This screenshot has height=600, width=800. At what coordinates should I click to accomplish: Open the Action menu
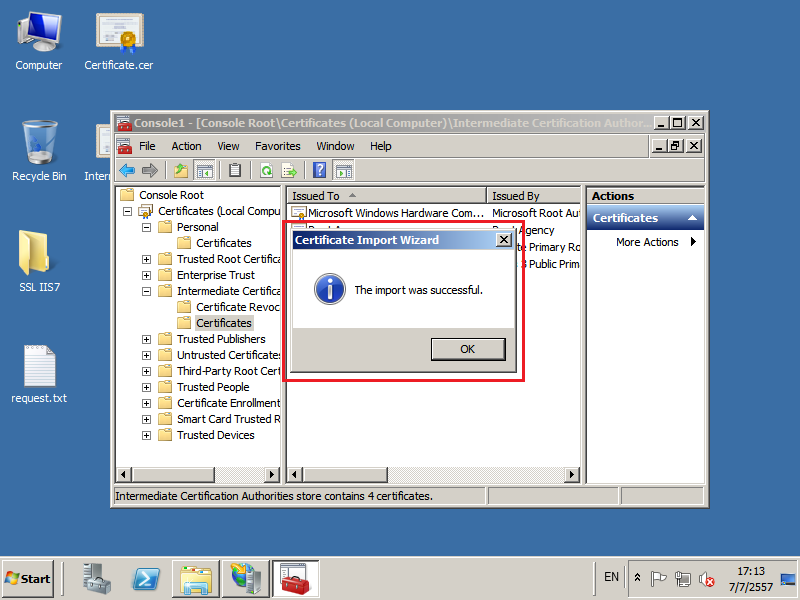click(186, 146)
